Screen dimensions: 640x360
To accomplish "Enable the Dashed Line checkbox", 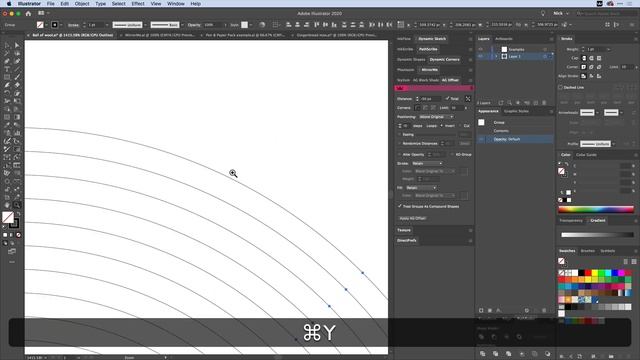I will click(560, 87).
